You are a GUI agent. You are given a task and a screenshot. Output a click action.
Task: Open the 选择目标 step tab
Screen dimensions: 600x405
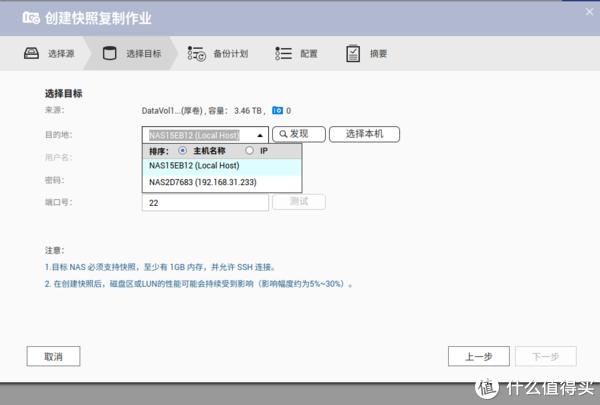(x=132, y=54)
